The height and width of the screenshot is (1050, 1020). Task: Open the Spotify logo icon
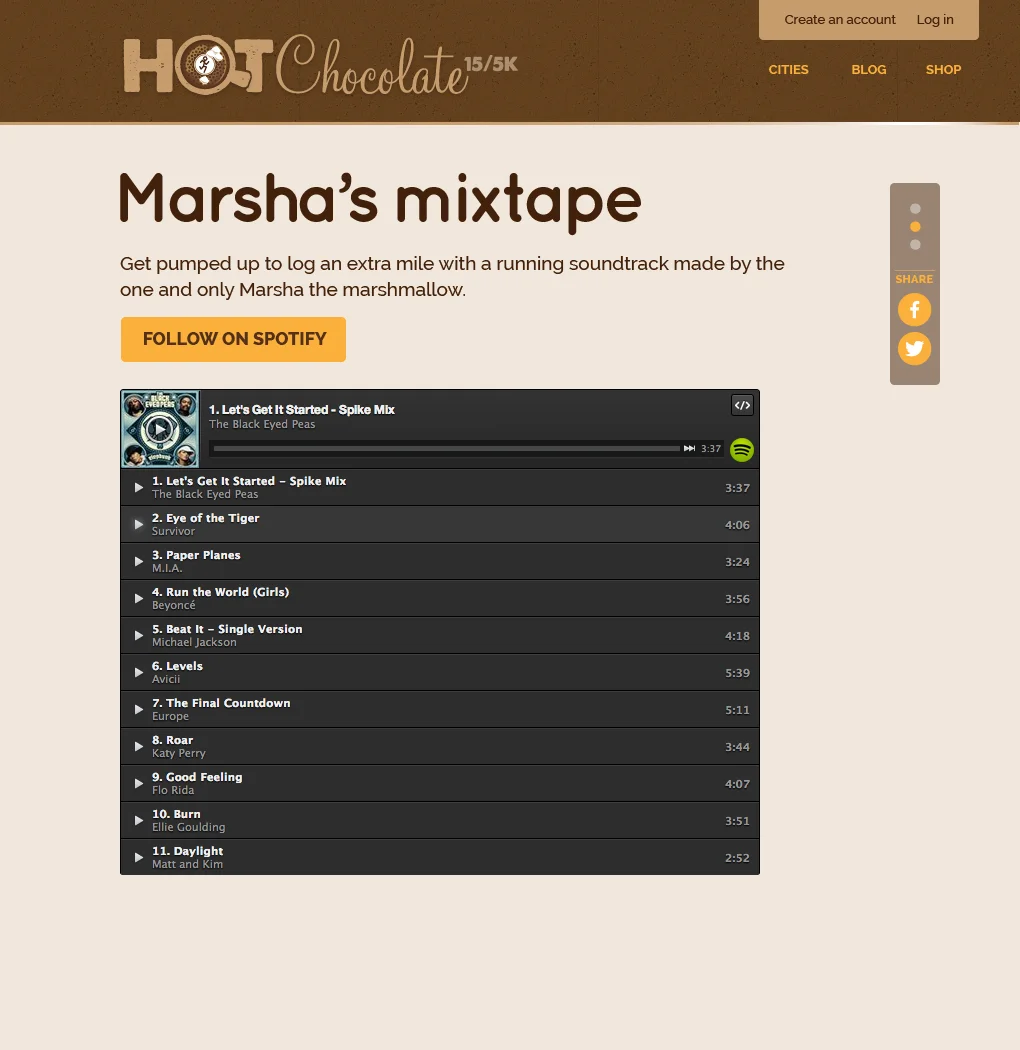[x=741, y=449]
